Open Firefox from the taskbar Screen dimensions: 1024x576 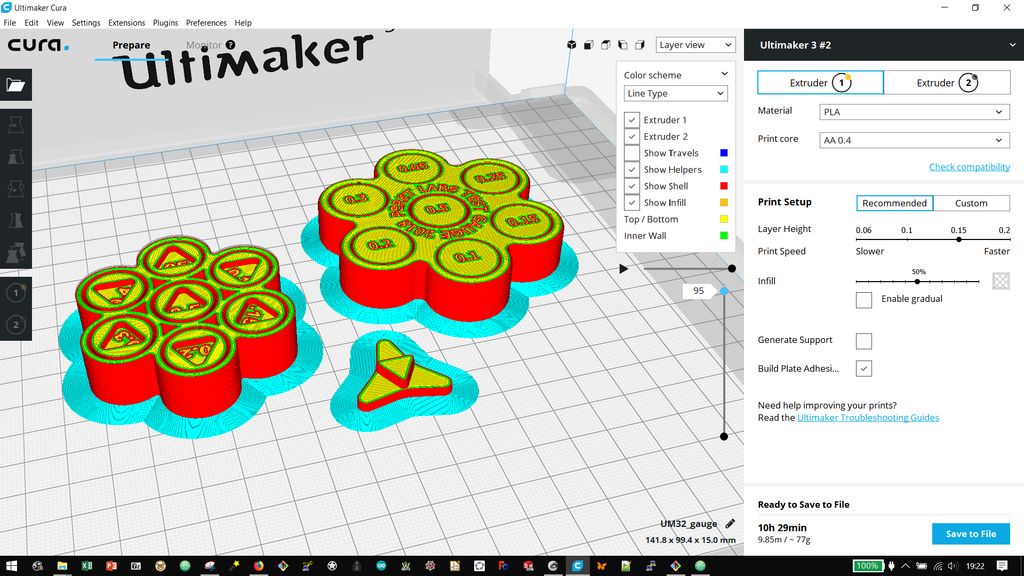[259, 566]
